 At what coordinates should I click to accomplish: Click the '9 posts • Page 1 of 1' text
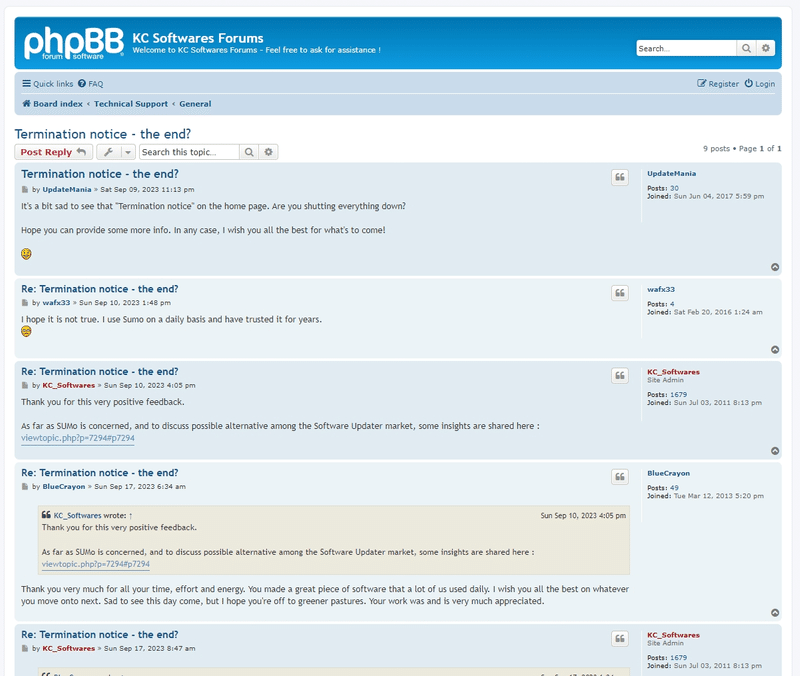tap(742, 148)
